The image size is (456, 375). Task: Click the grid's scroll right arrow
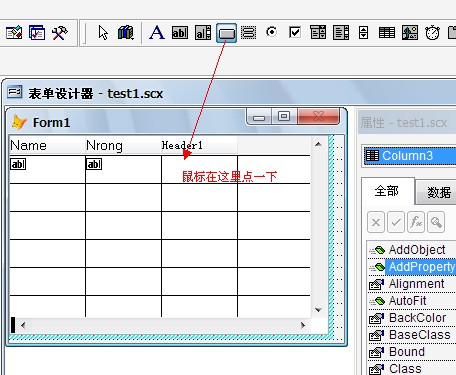[303, 325]
